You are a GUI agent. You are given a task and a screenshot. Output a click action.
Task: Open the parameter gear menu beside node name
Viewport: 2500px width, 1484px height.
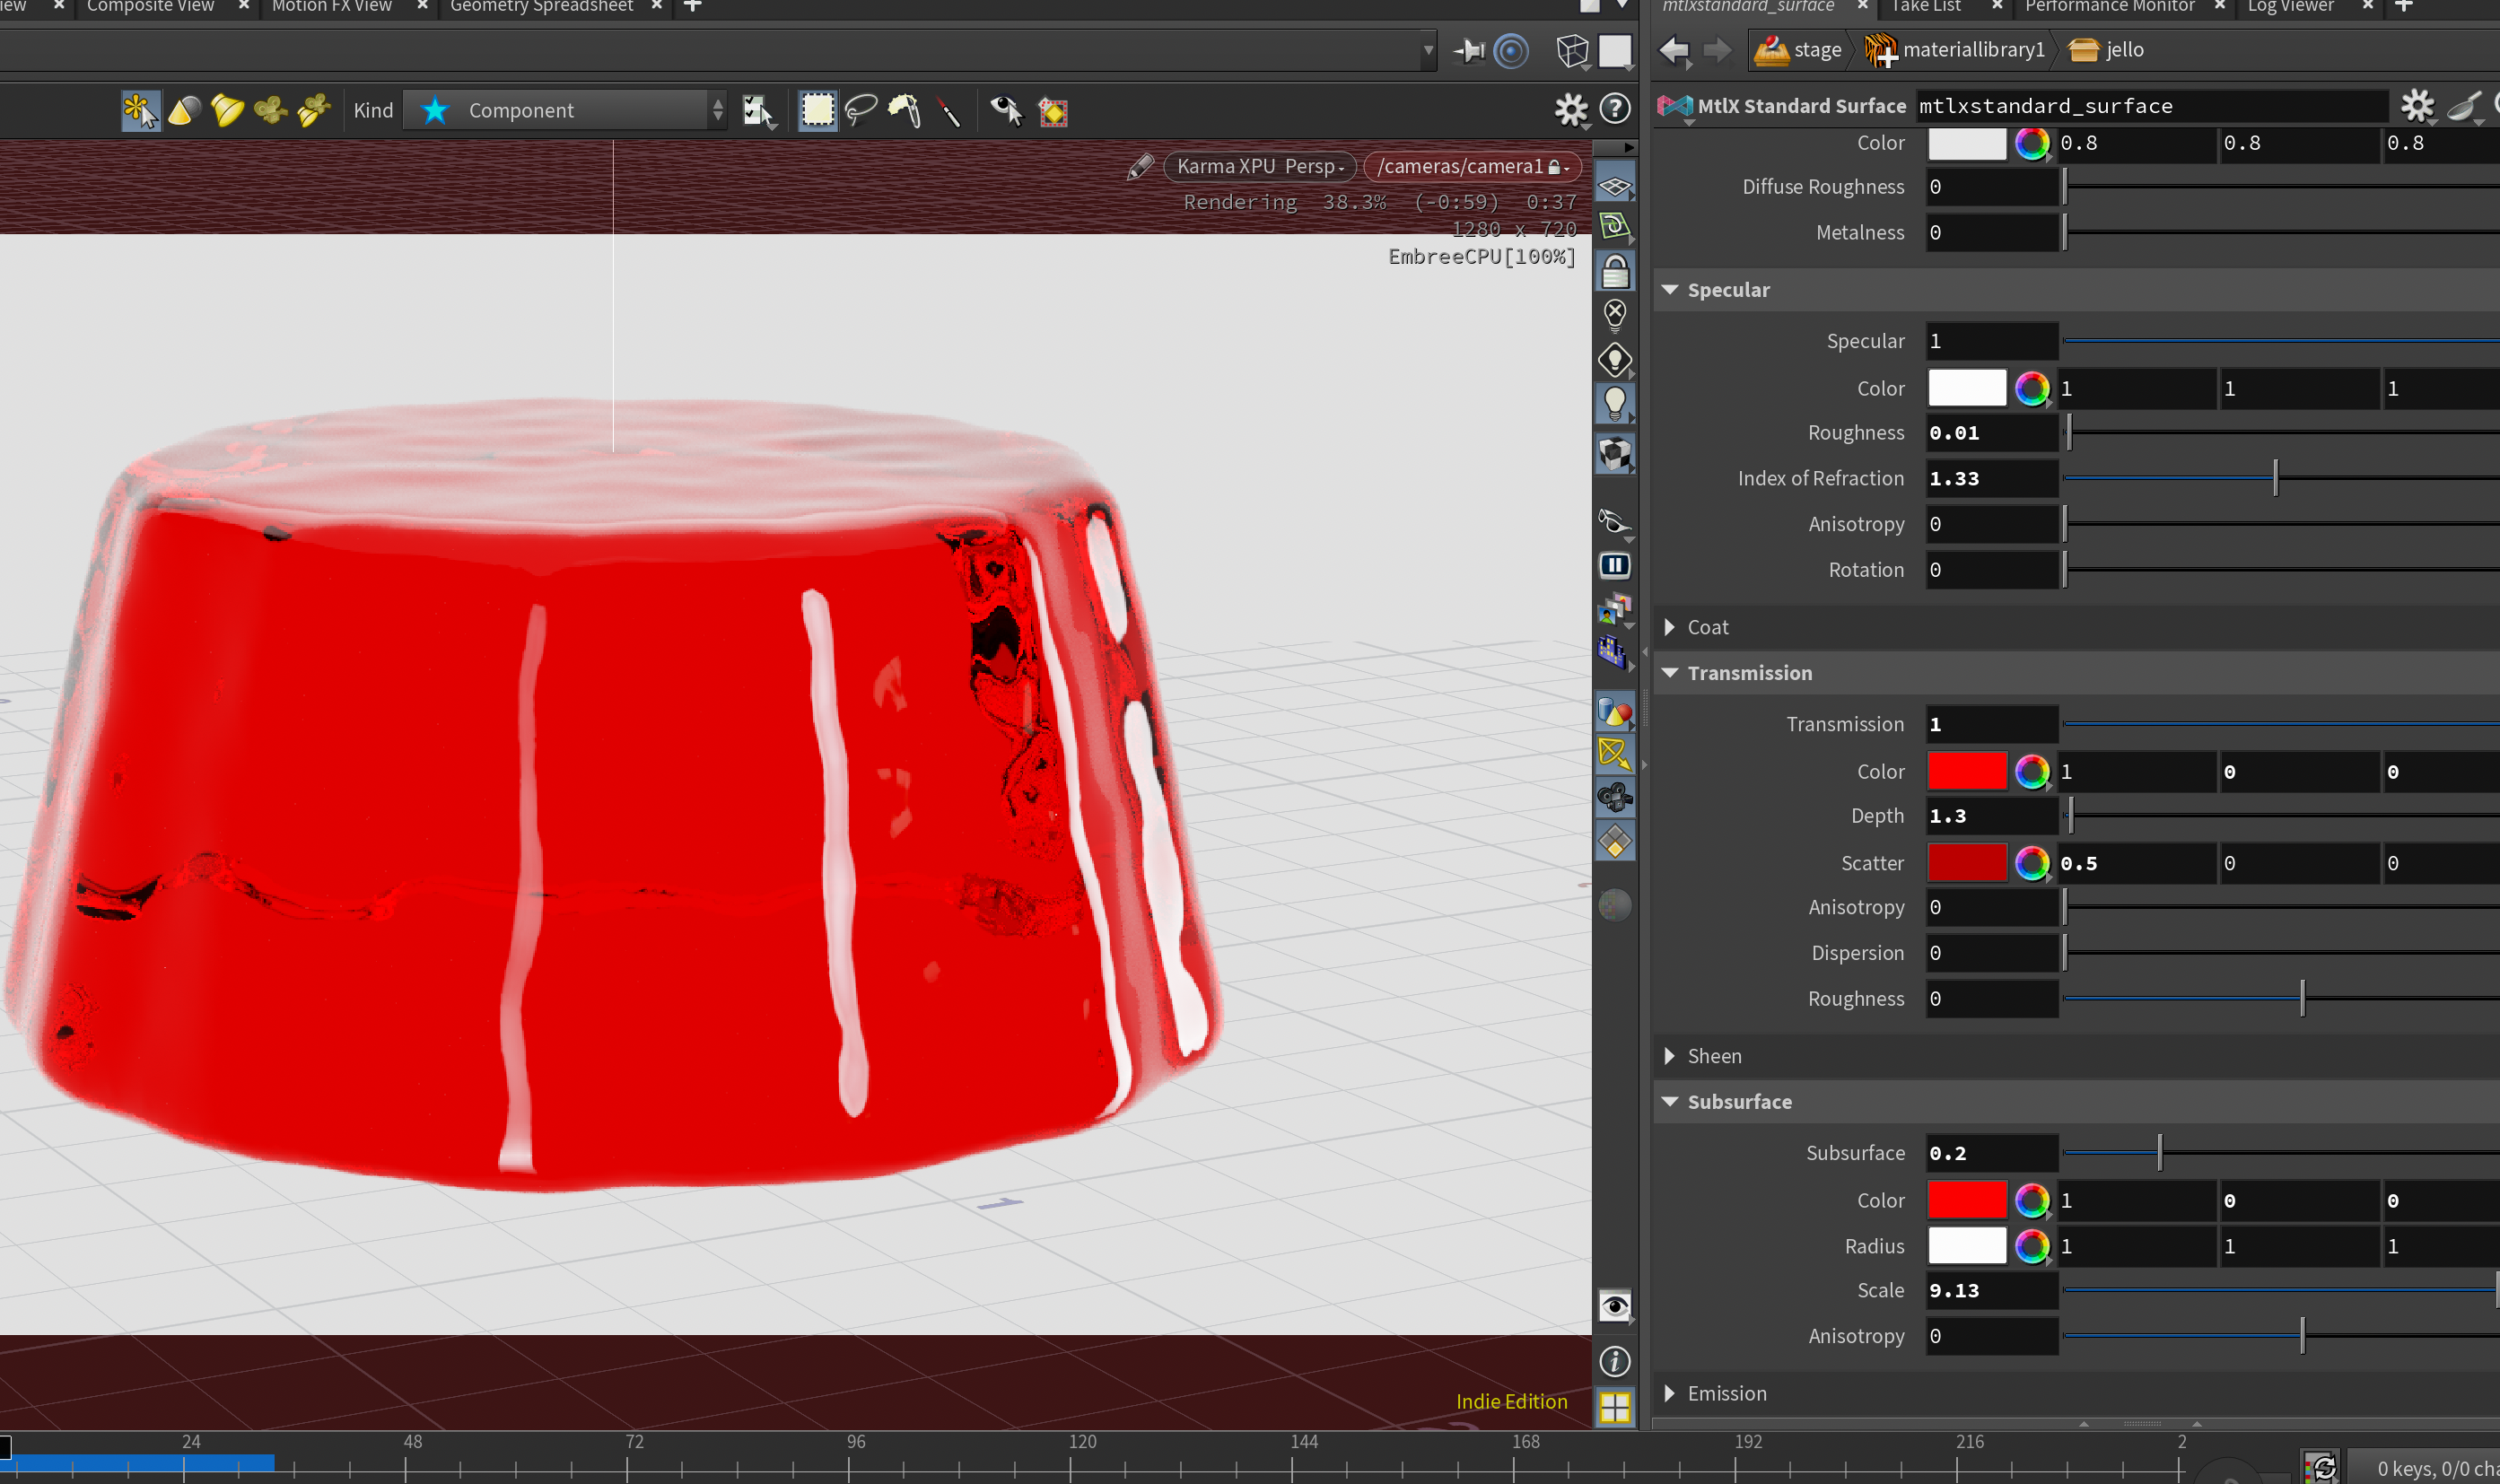pos(2417,105)
